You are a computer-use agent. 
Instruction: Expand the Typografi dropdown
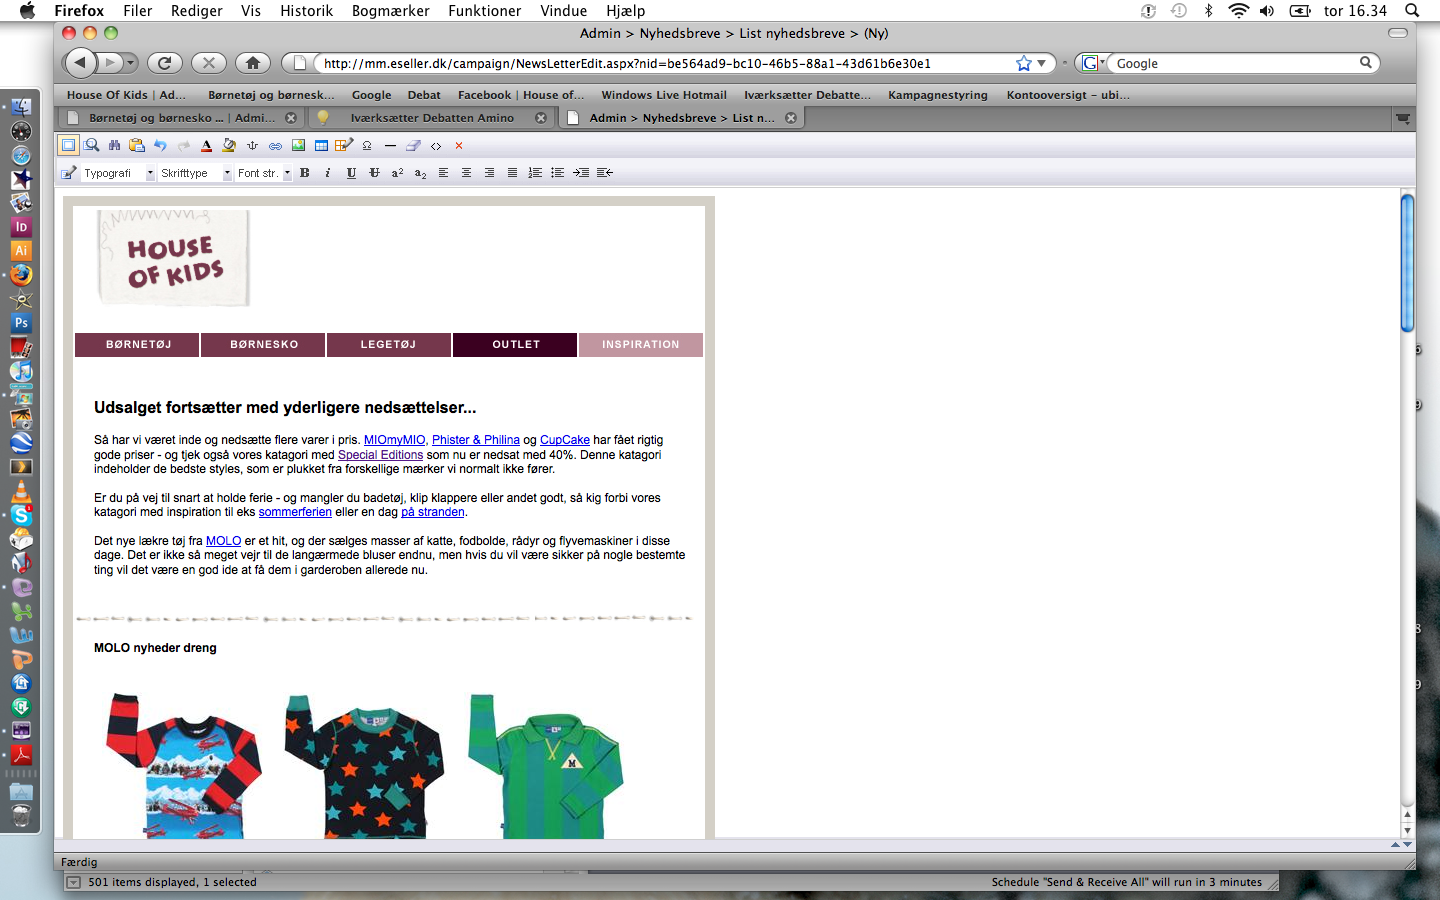150,173
